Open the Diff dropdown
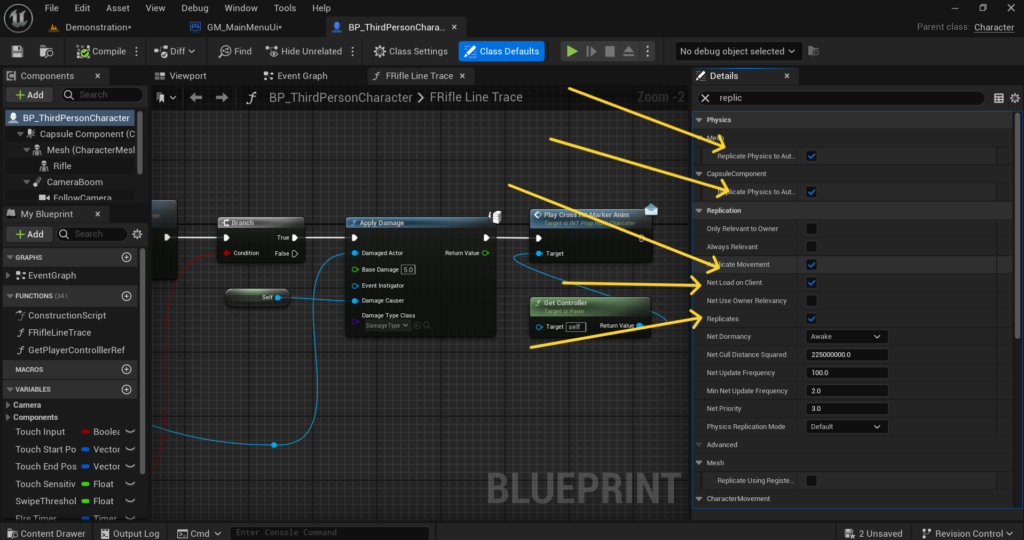1024x540 pixels. (174, 51)
